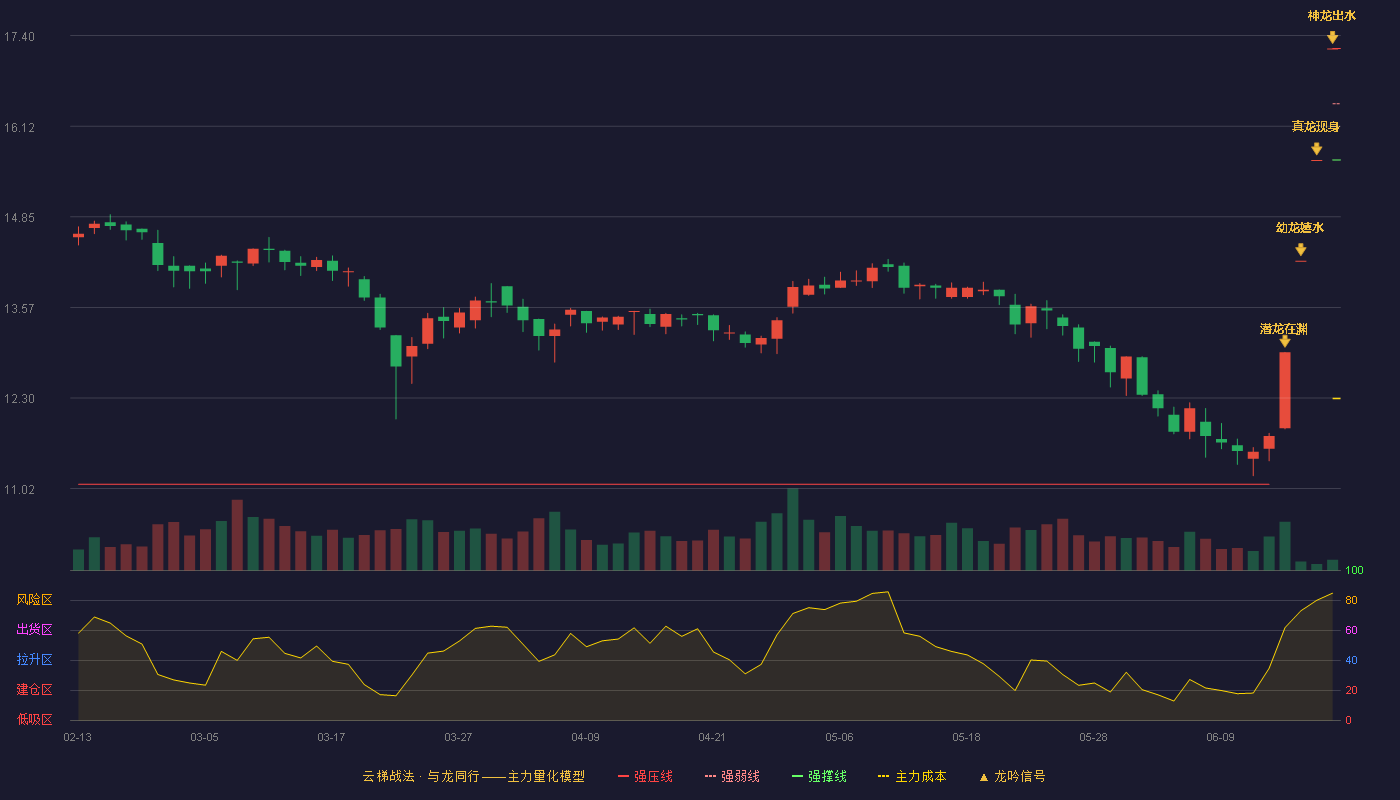This screenshot has width=1400, height=800.
Task: Toggle the 龙吟信号 legend entry
Action: [x=1012, y=776]
